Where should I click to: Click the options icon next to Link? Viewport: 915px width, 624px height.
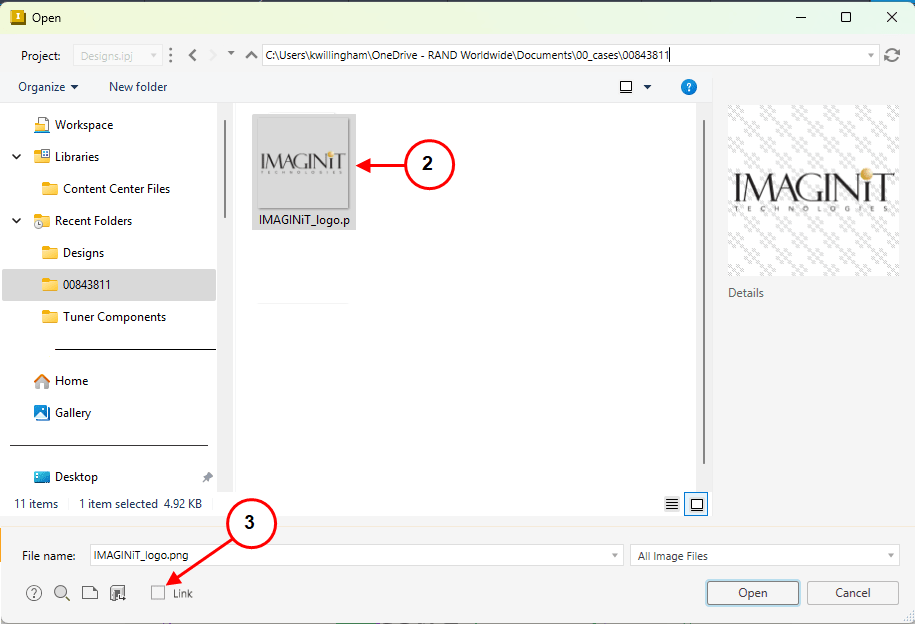pyautogui.click(x=118, y=594)
